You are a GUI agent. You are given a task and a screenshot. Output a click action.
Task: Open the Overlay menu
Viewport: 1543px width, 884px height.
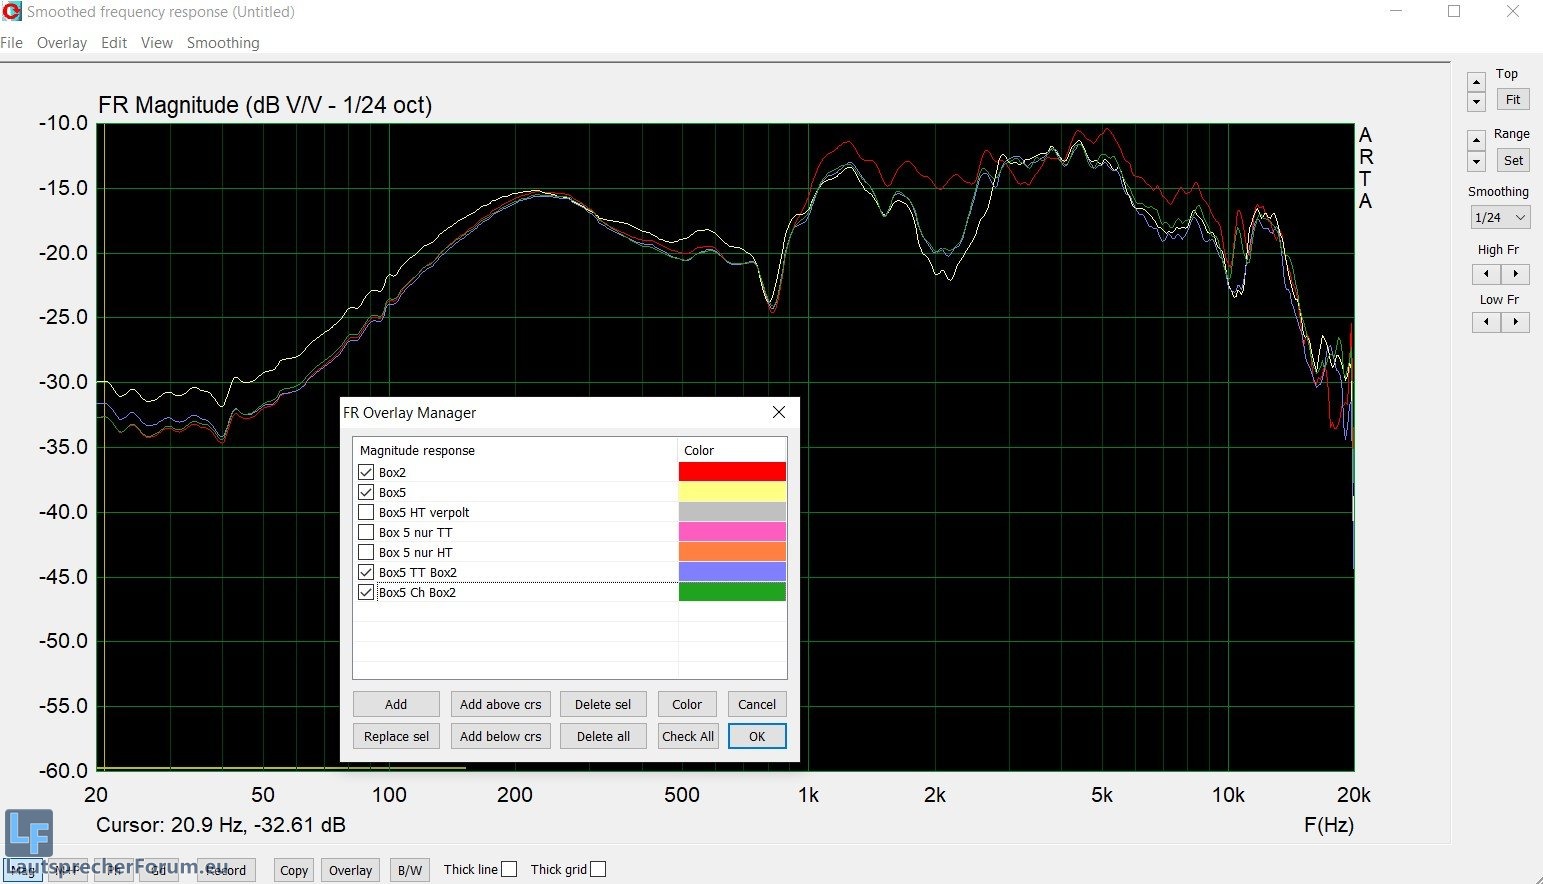click(62, 43)
